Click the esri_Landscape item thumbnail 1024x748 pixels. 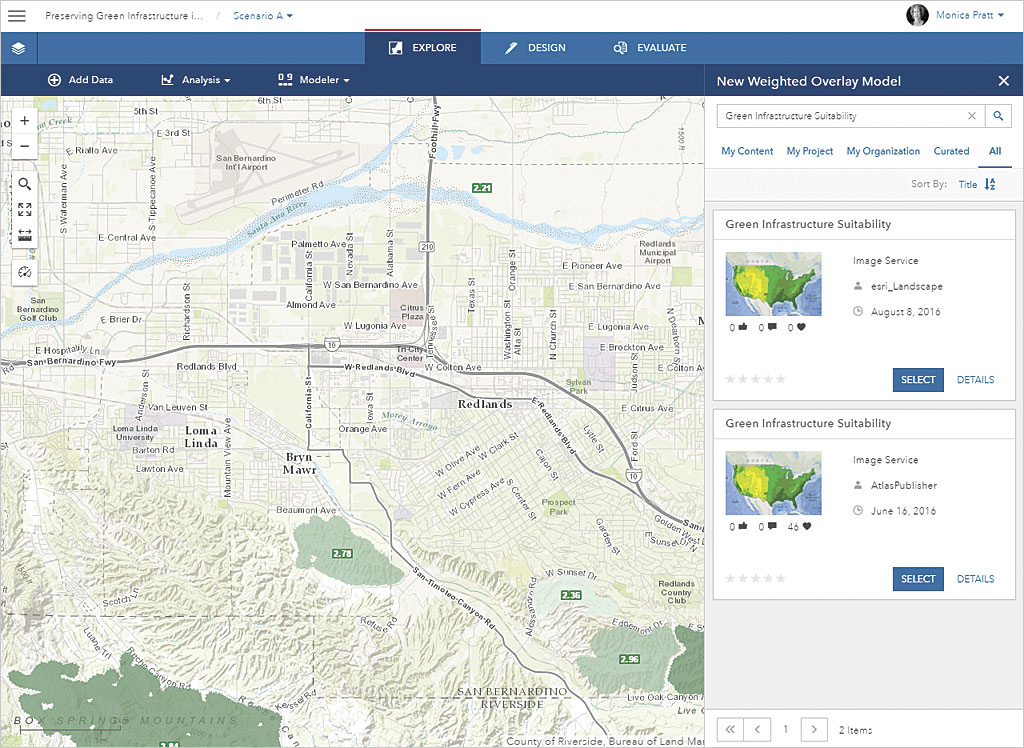[773, 284]
